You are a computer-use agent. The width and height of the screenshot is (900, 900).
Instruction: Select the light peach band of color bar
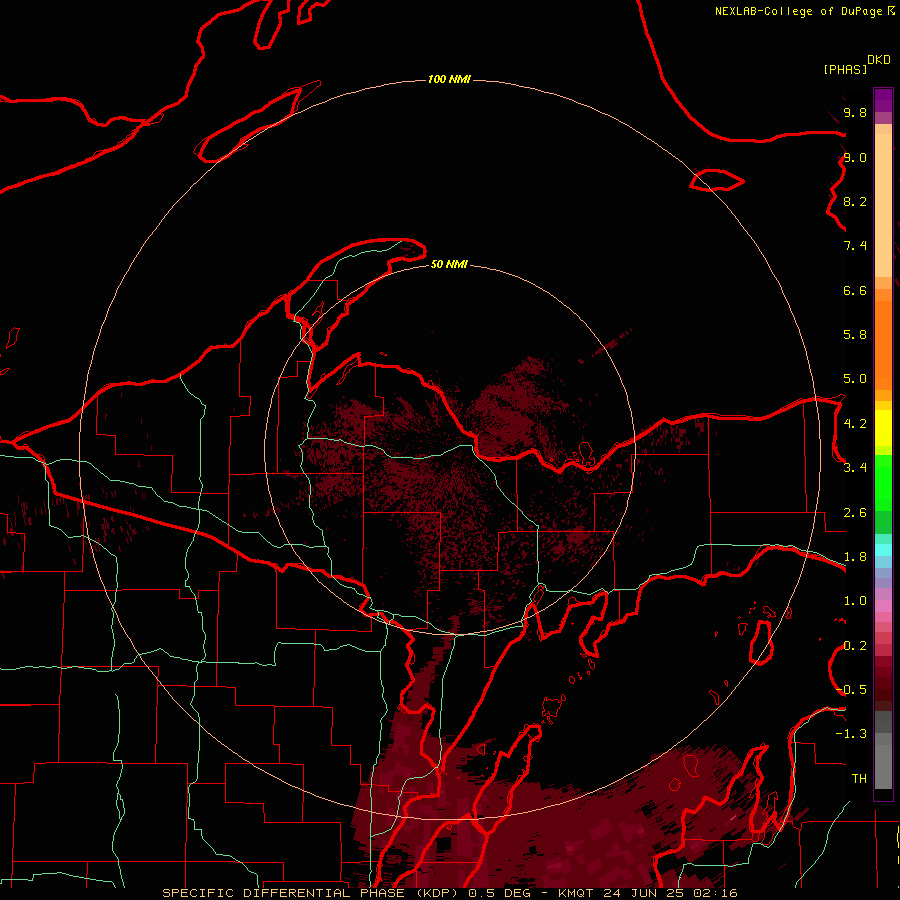tap(883, 206)
